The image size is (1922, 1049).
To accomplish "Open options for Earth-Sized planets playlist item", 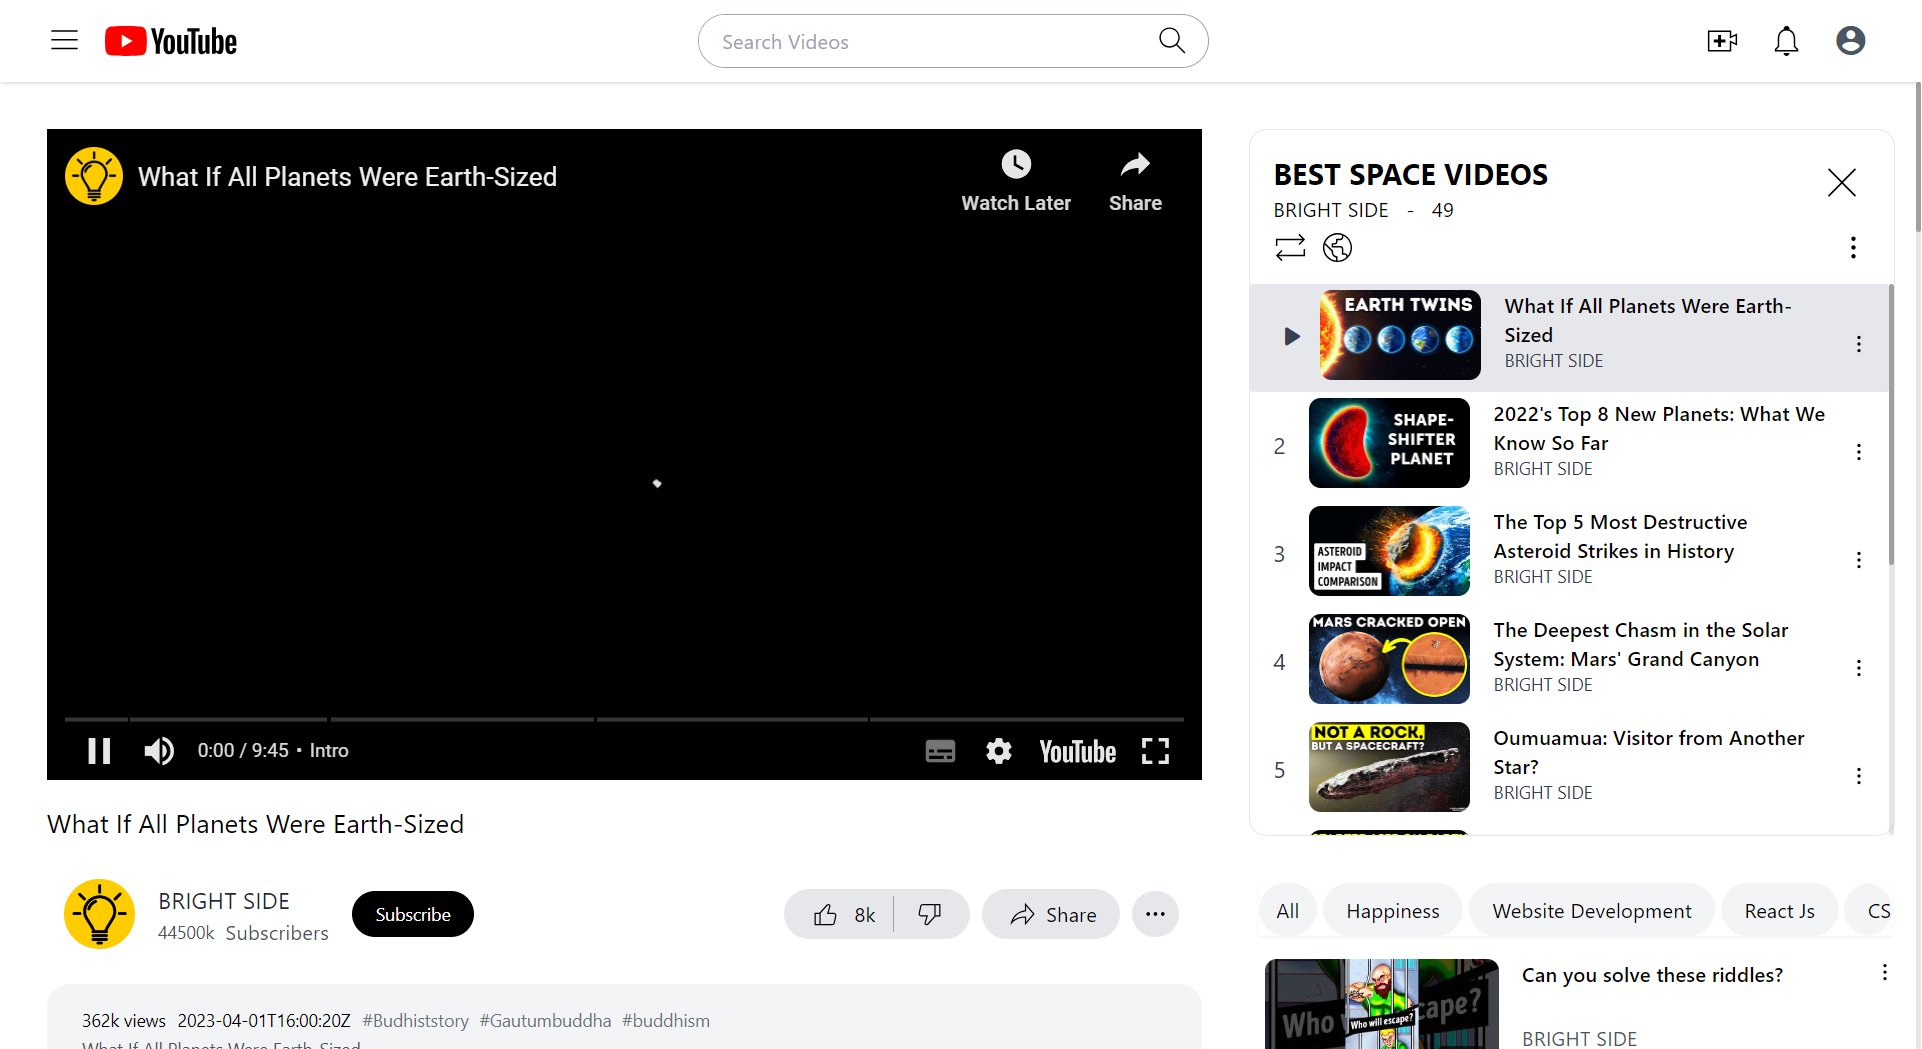I will pyautogui.click(x=1859, y=344).
